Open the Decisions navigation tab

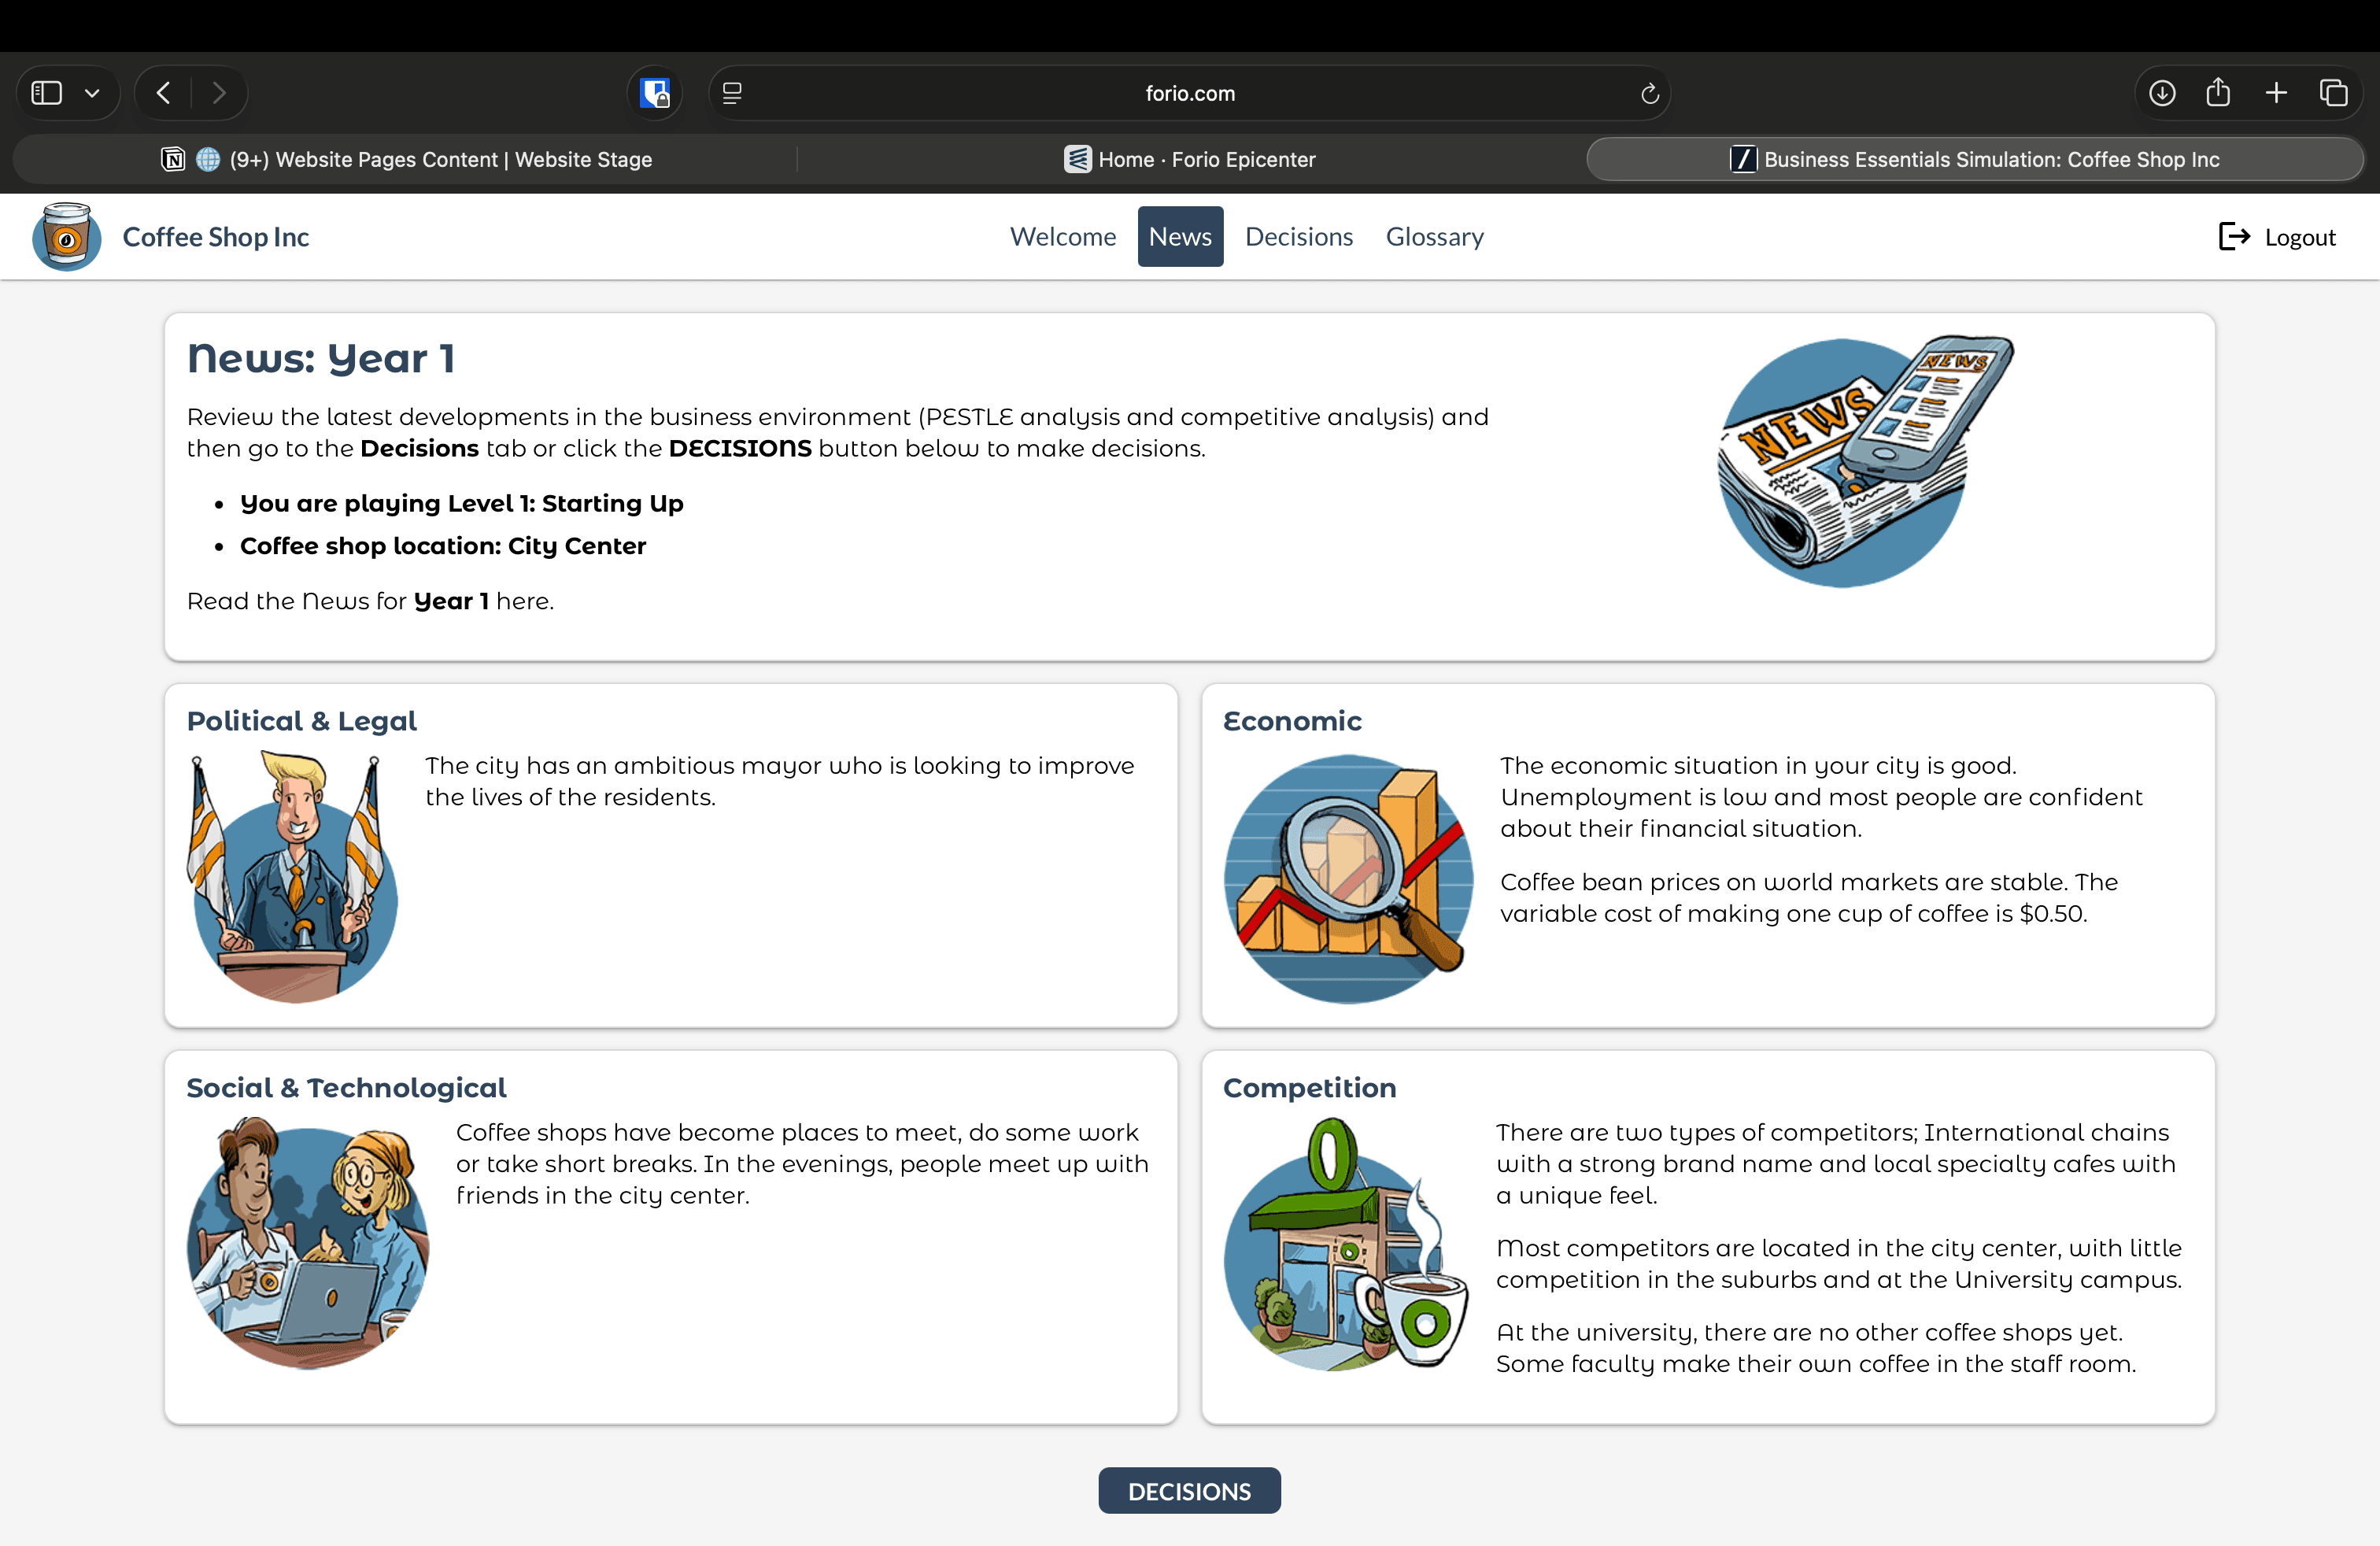(1298, 237)
